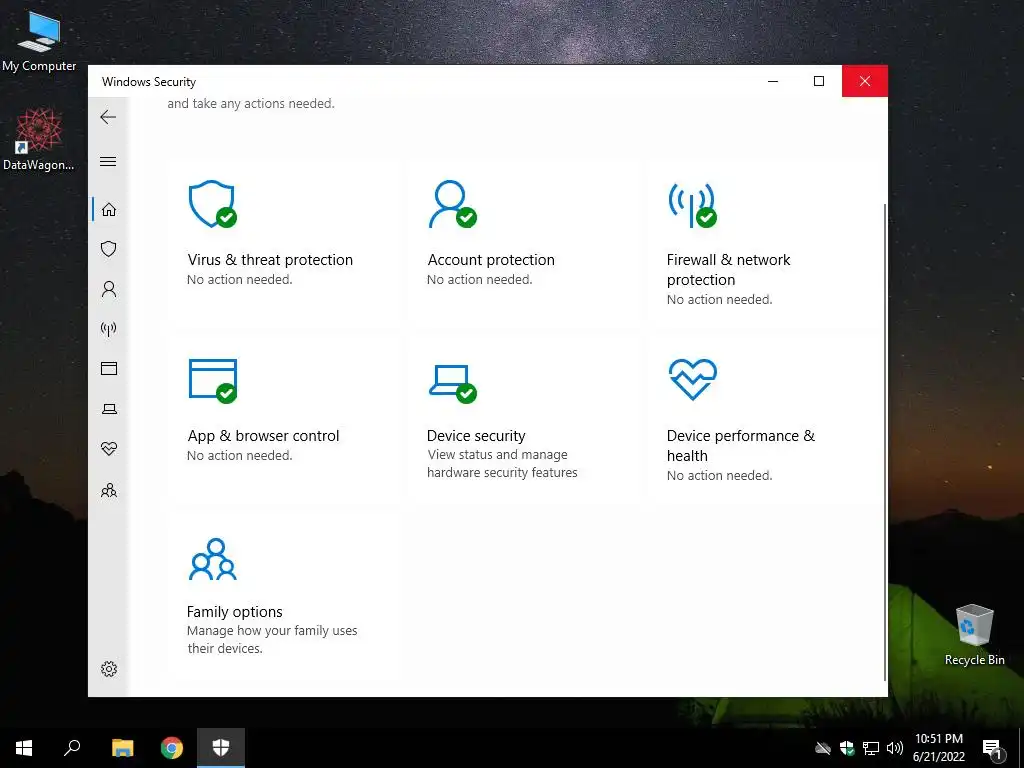1024x768 pixels.
Task: Click the App & browser control tile icon
Action: 212,380
